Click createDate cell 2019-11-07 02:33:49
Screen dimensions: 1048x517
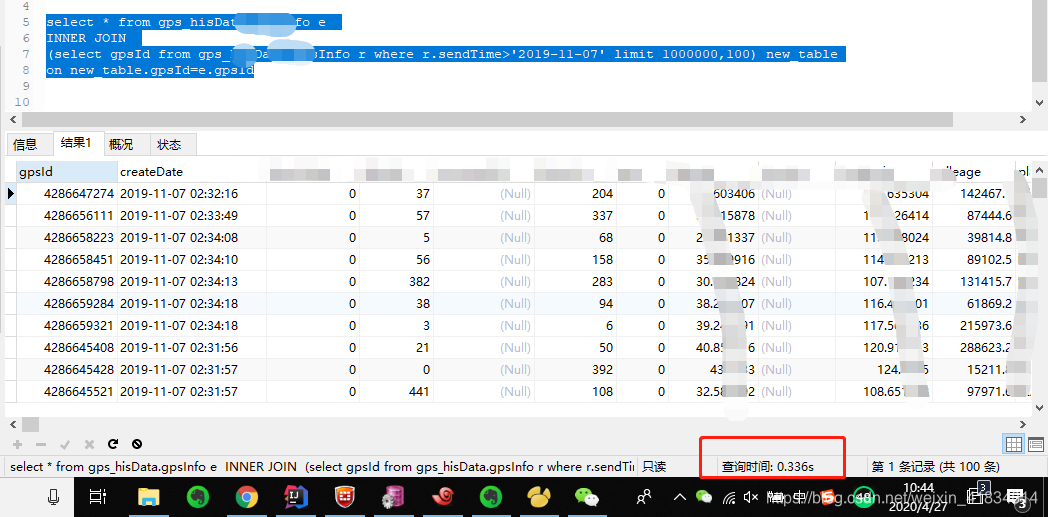click(192, 216)
